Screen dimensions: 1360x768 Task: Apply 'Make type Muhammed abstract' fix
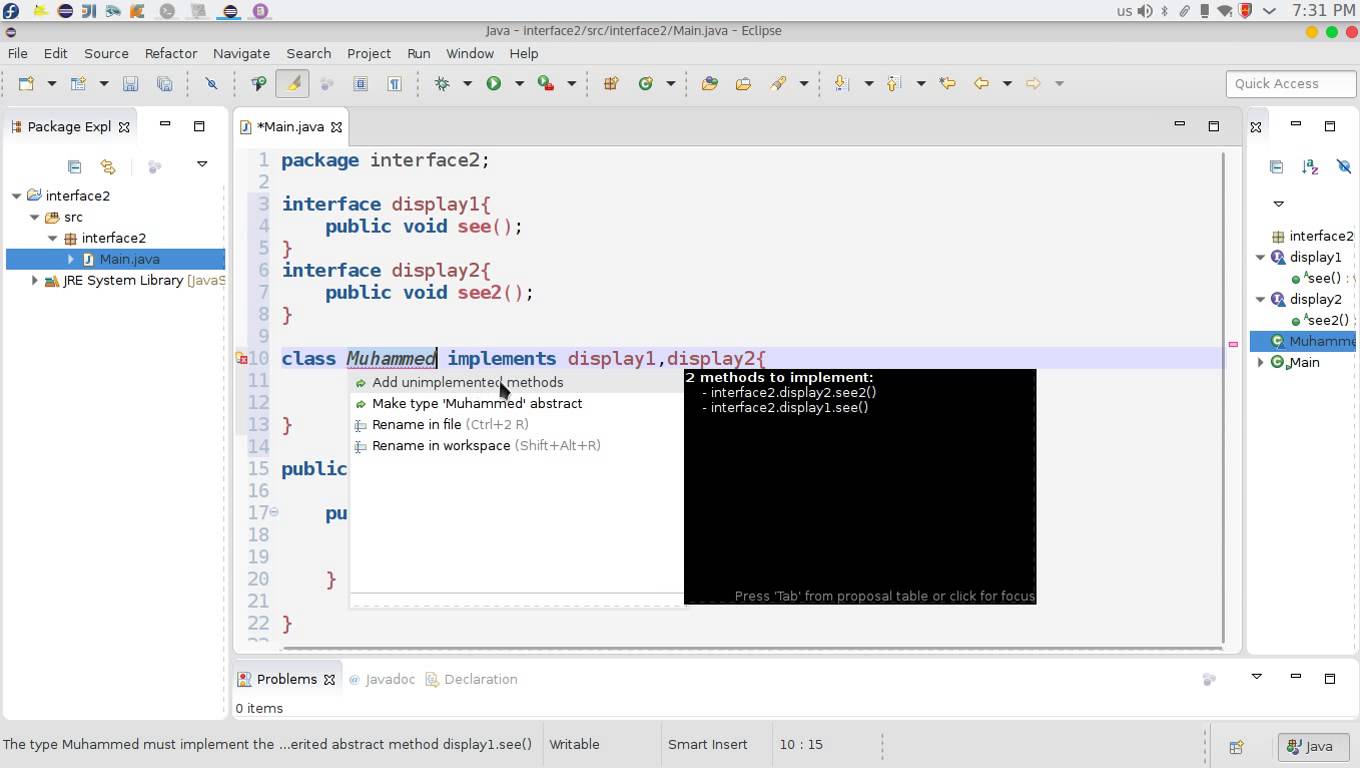pos(477,403)
